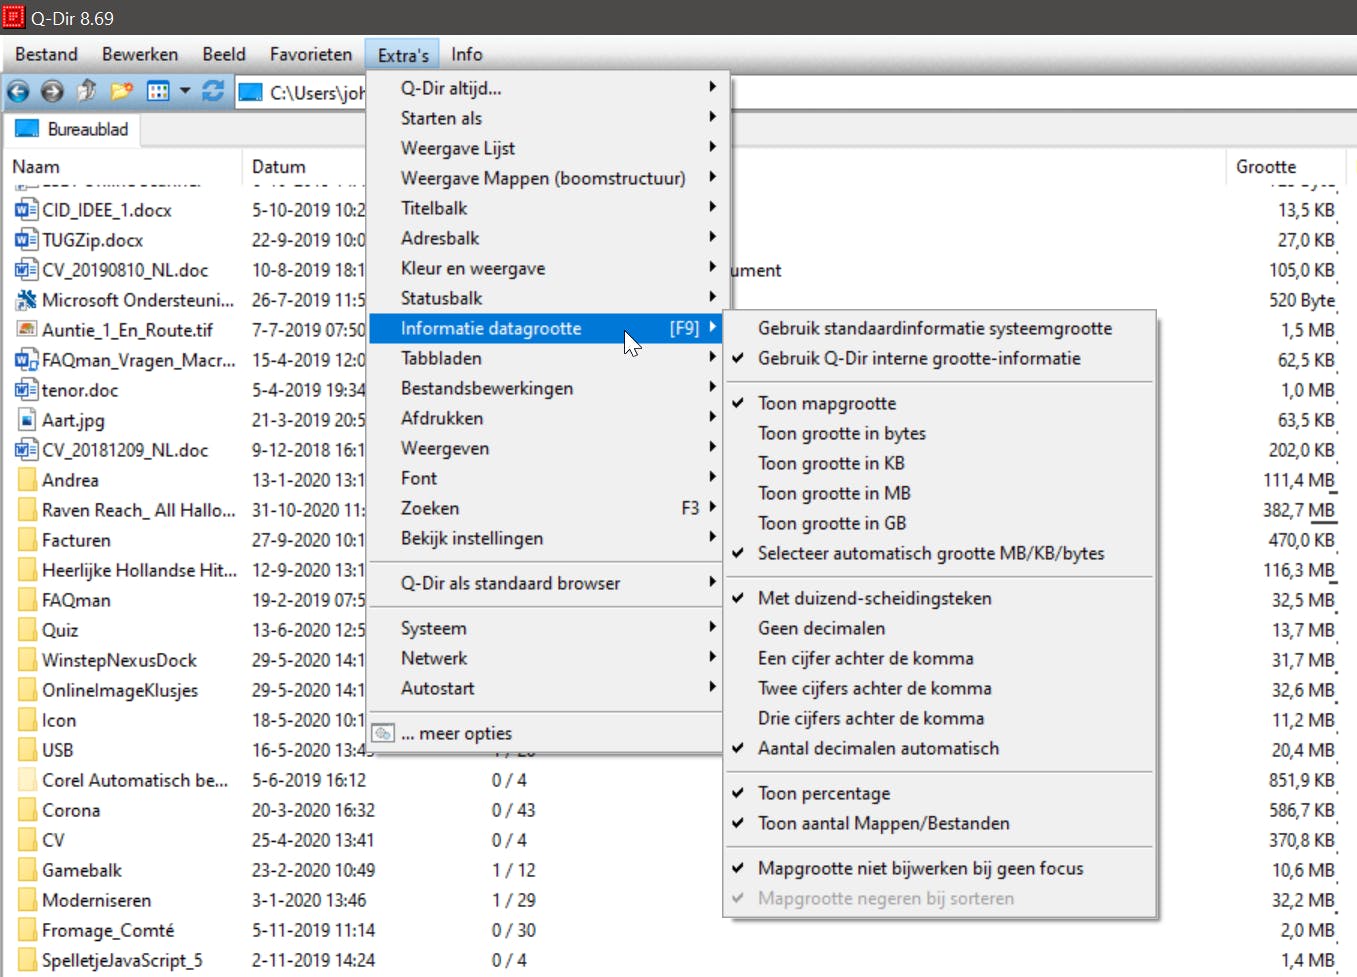Image resolution: width=1357 pixels, height=977 pixels.
Task: Open the view mode dropdown arrow
Action: coord(185,92)
